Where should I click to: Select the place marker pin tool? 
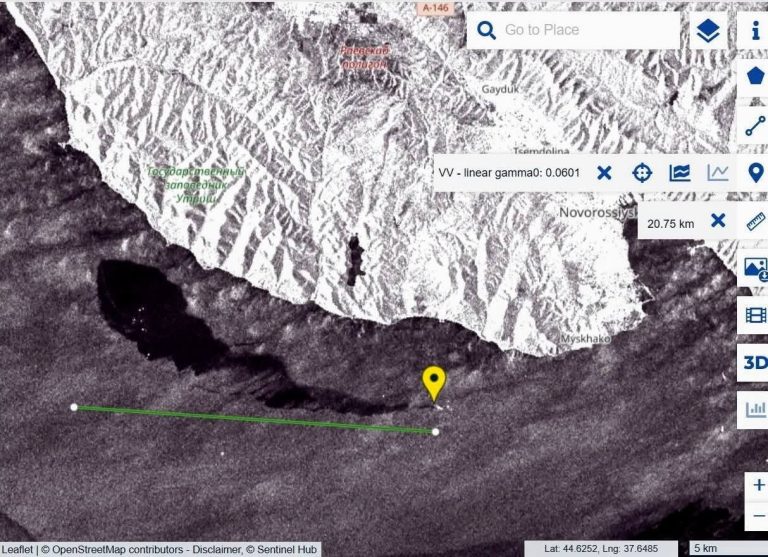point(756,172)
